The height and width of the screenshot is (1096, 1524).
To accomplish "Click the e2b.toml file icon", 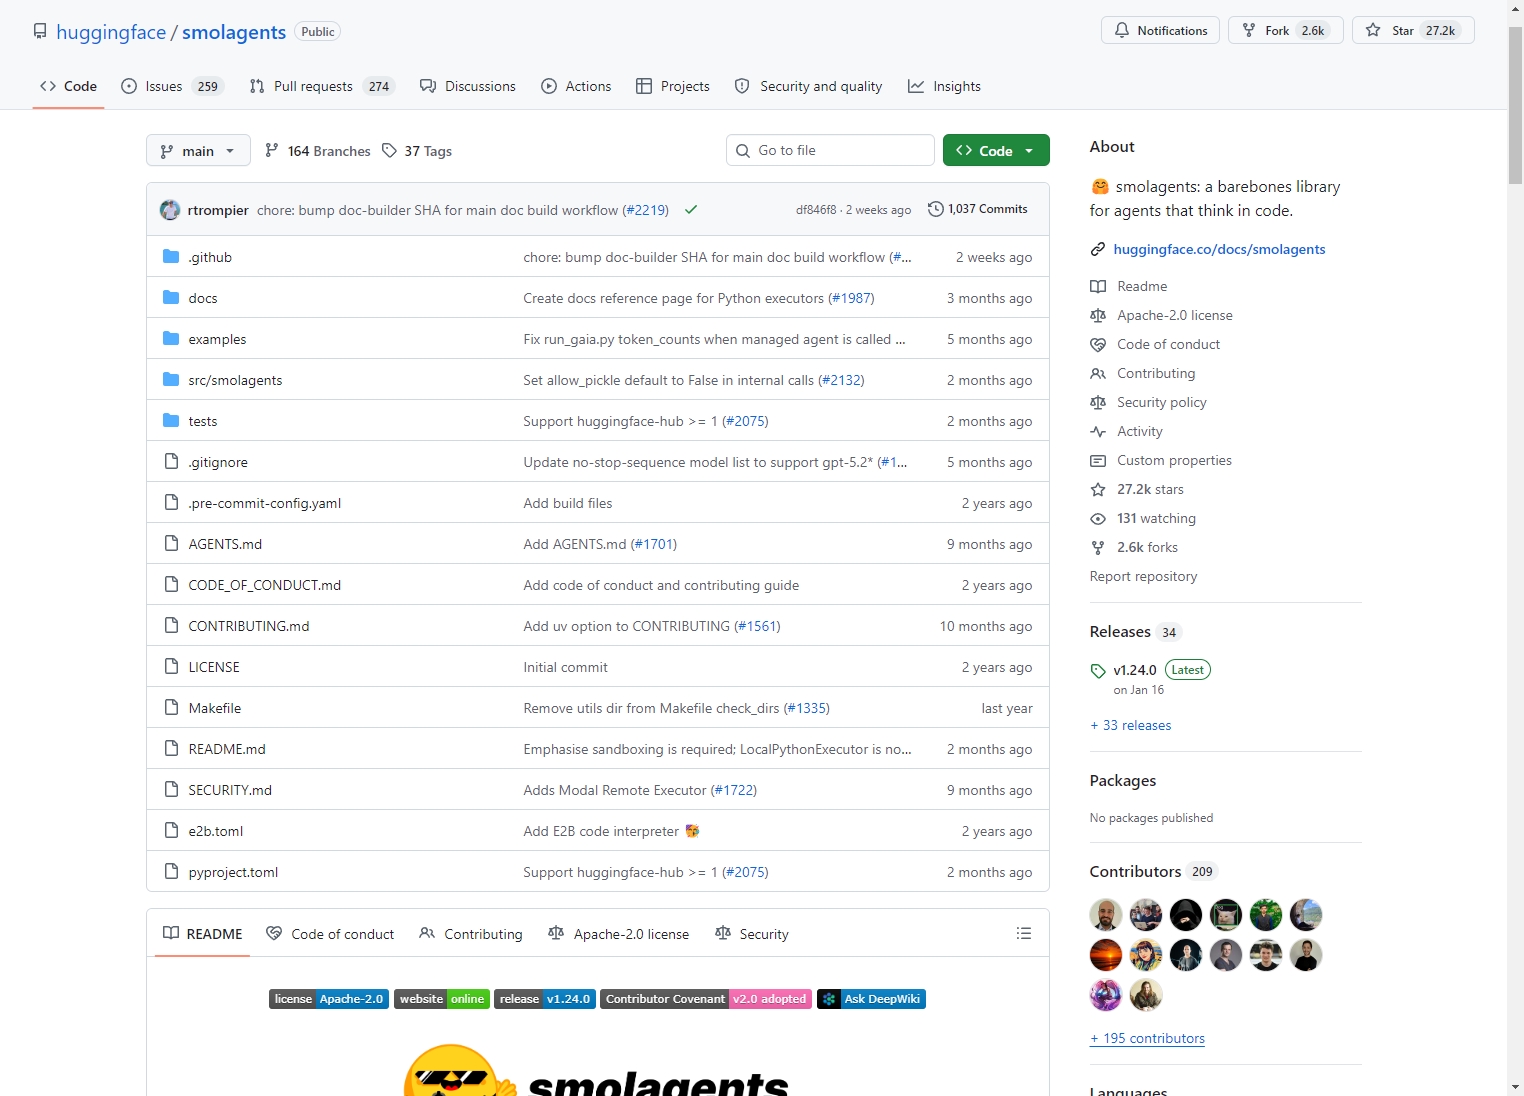I will pos(171,831).
